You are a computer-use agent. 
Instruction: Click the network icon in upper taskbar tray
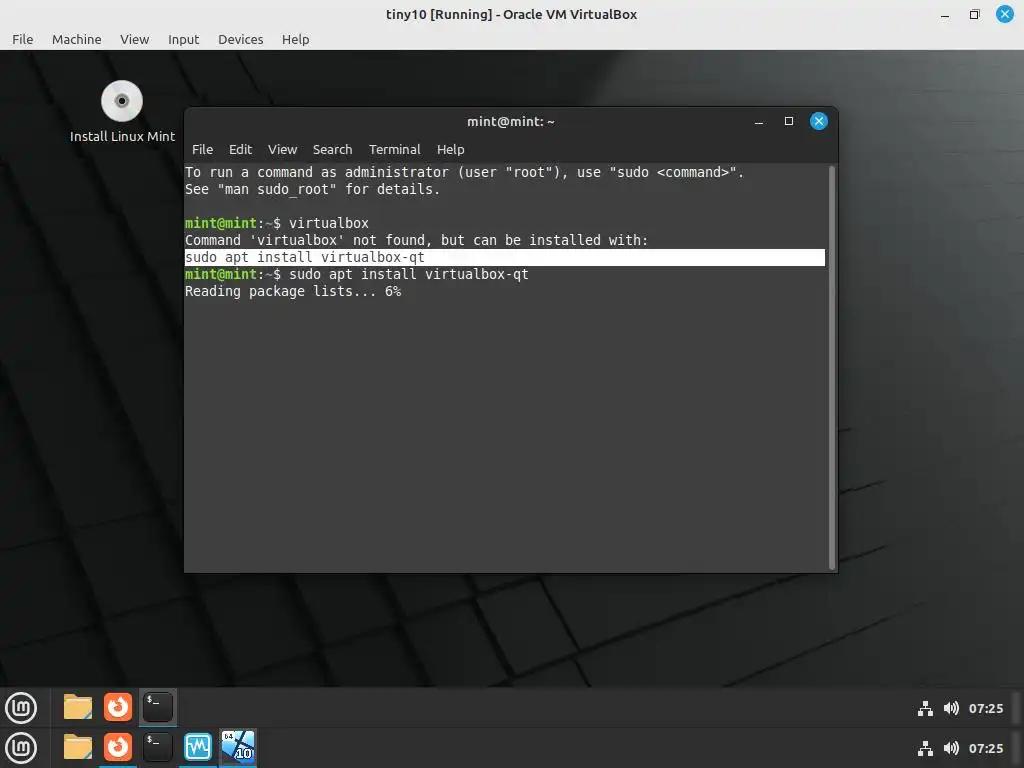pos(925,709)
